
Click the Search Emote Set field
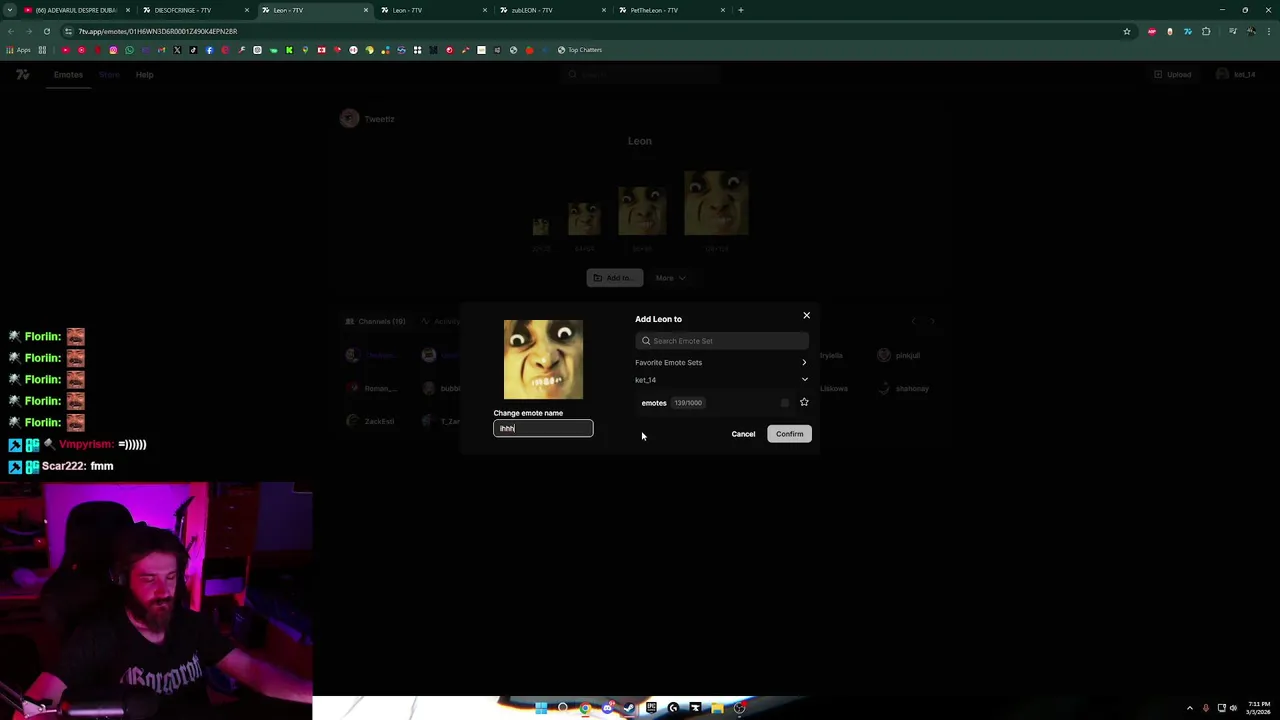(x=722, y=341)
